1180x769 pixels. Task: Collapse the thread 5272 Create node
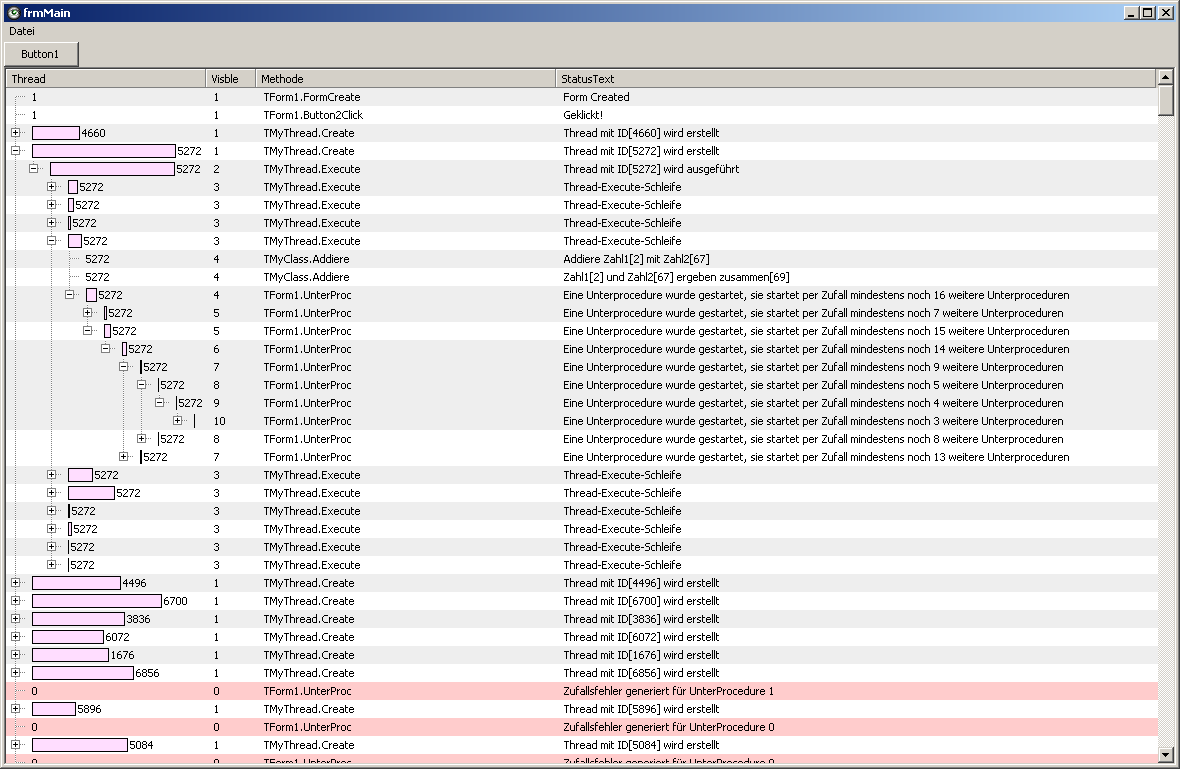[x=16, y=150]
